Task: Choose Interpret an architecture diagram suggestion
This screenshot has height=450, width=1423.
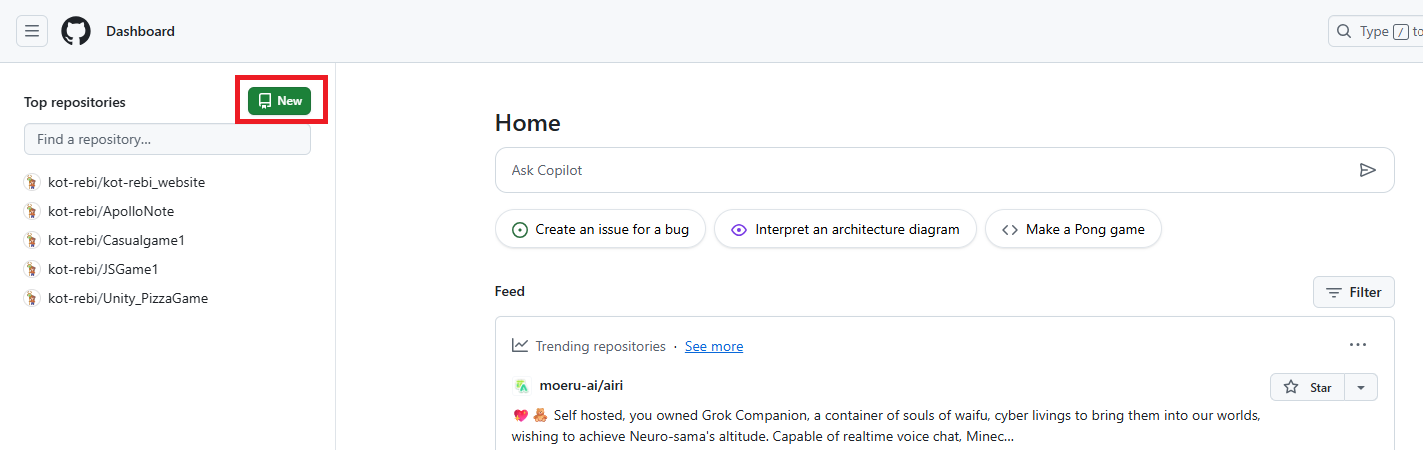Action: (x=845, y=229)
